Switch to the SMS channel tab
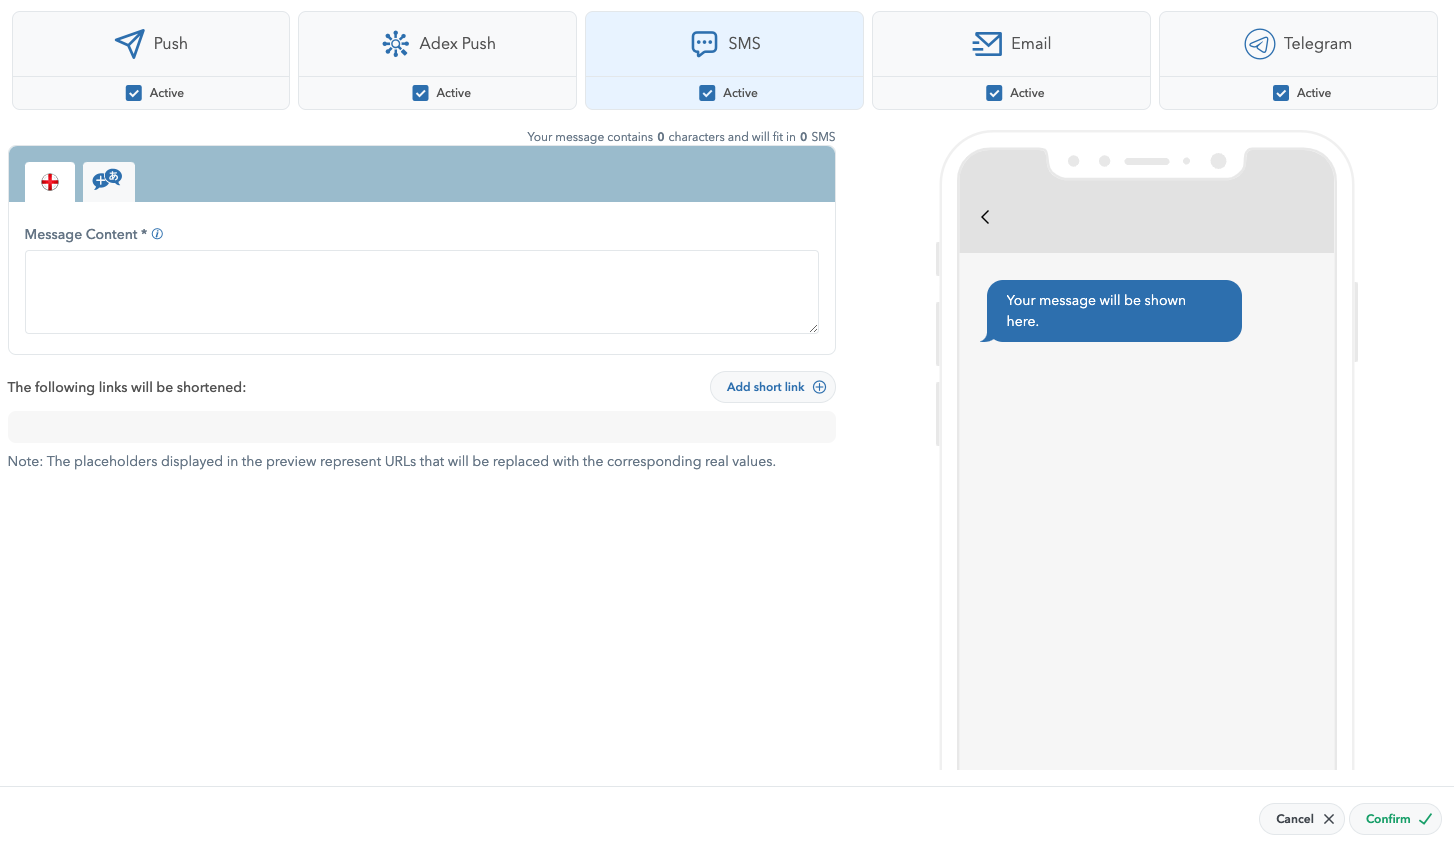The width and height of the screenshot is (1454, 849). click(x=724, y=44)
